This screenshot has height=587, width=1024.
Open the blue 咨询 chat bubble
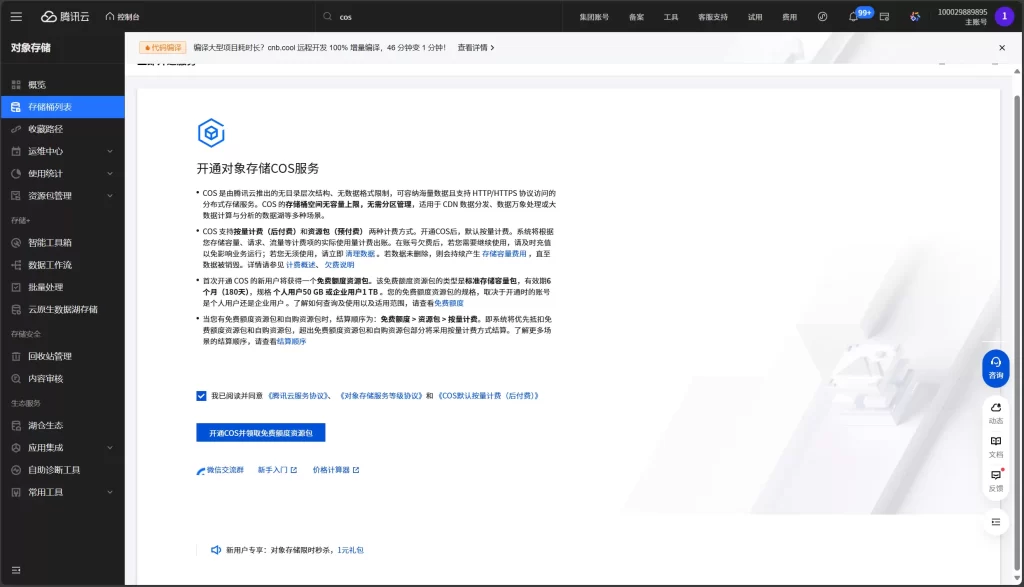click(x=994, y=369)
